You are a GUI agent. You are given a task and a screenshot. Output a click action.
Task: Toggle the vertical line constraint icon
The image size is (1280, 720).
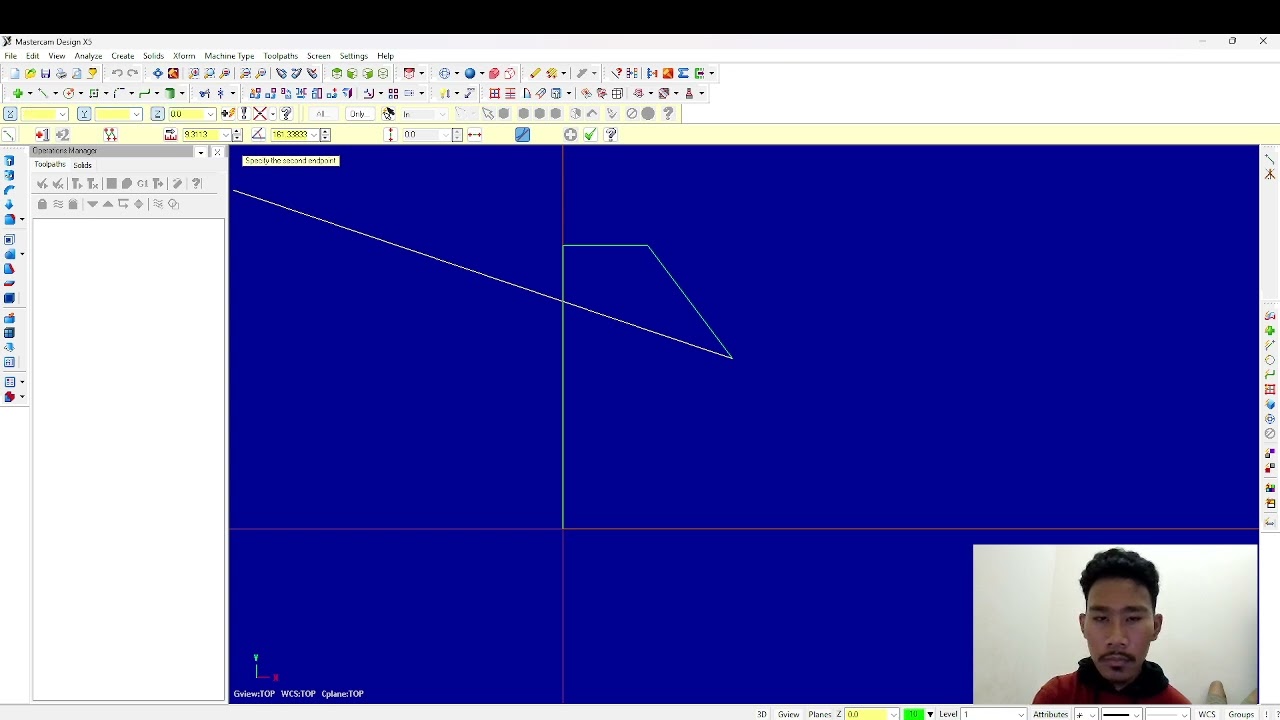click(390, 135)
